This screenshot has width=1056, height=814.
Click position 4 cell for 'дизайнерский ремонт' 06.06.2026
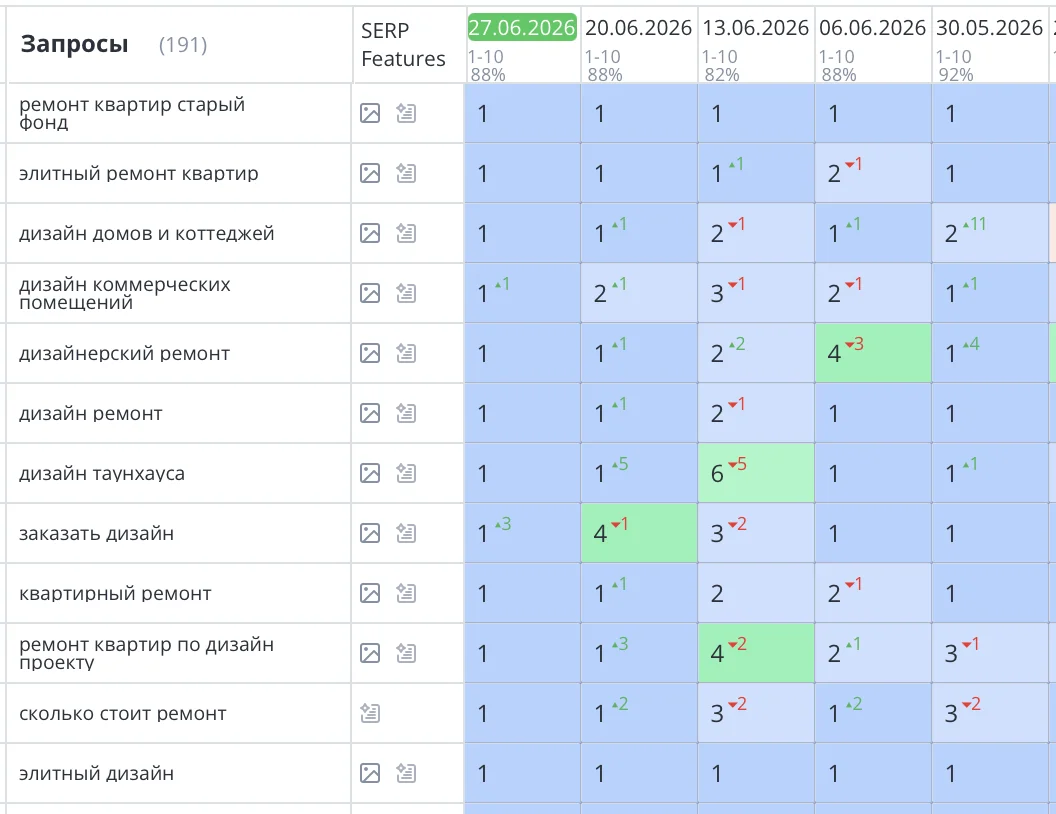(873, 353)
